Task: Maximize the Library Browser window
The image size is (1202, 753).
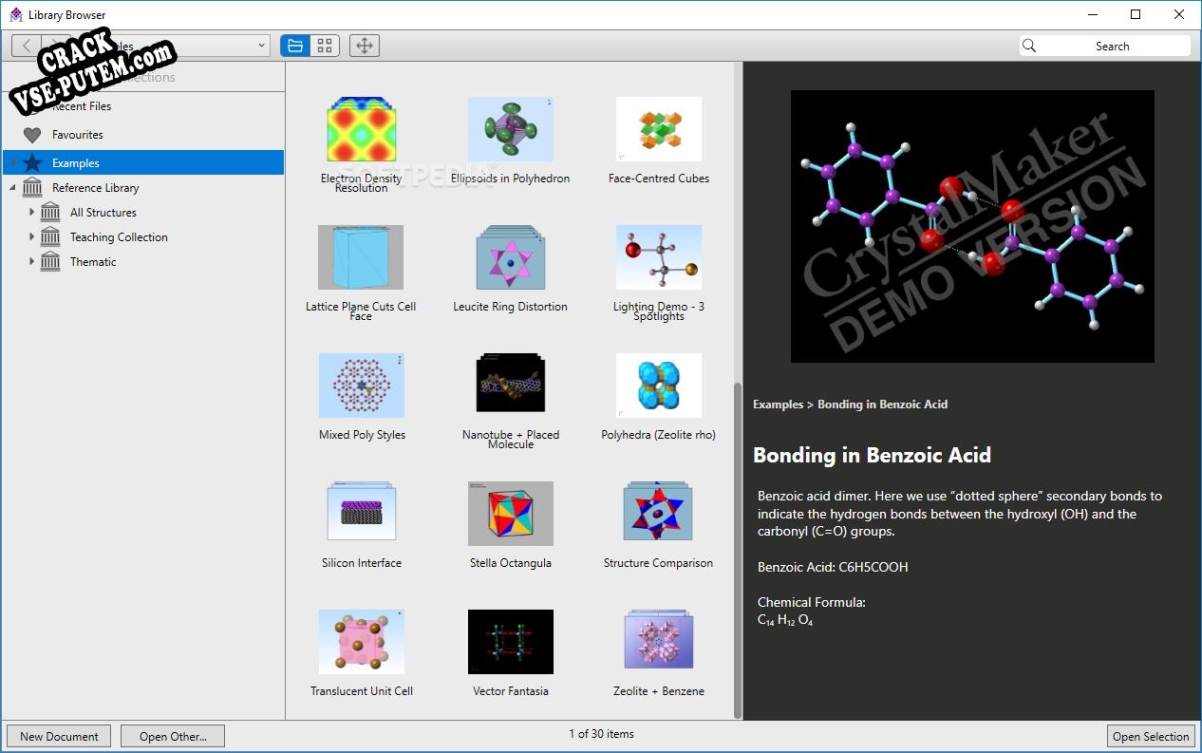Action: click(1135, 14)
